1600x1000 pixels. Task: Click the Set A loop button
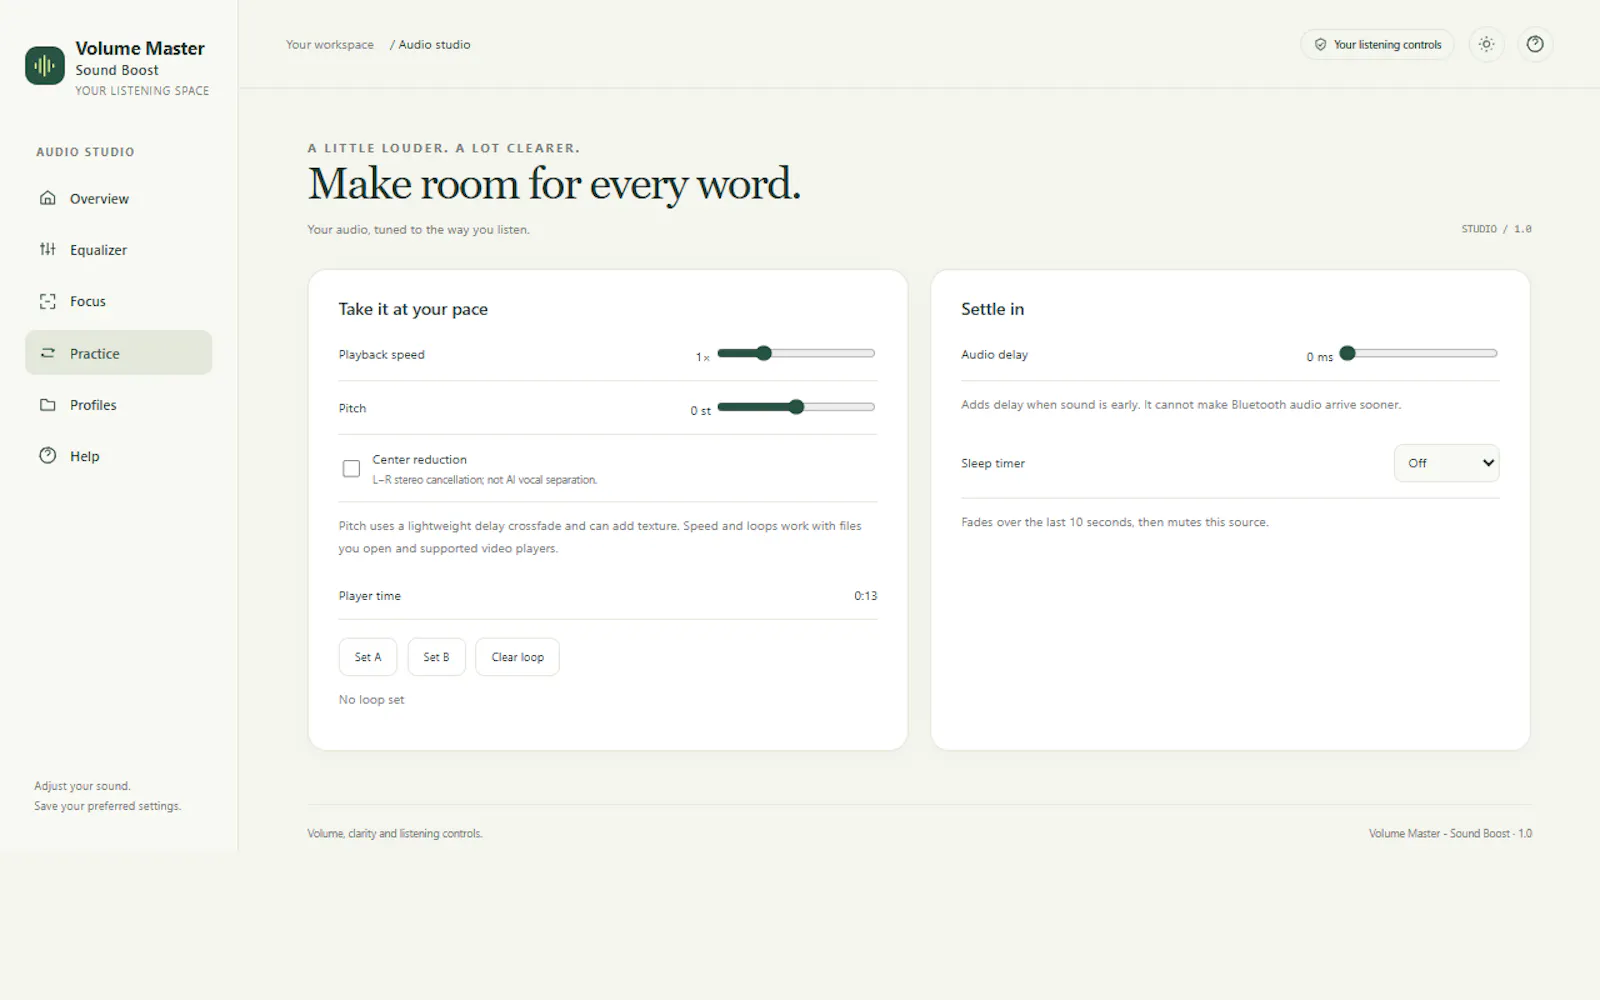(368, 657)
